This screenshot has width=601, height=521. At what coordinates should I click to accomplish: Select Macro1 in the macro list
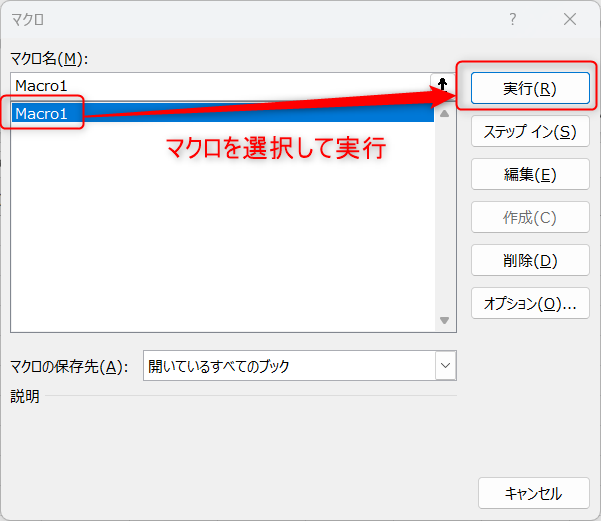[x=223, y=113]
